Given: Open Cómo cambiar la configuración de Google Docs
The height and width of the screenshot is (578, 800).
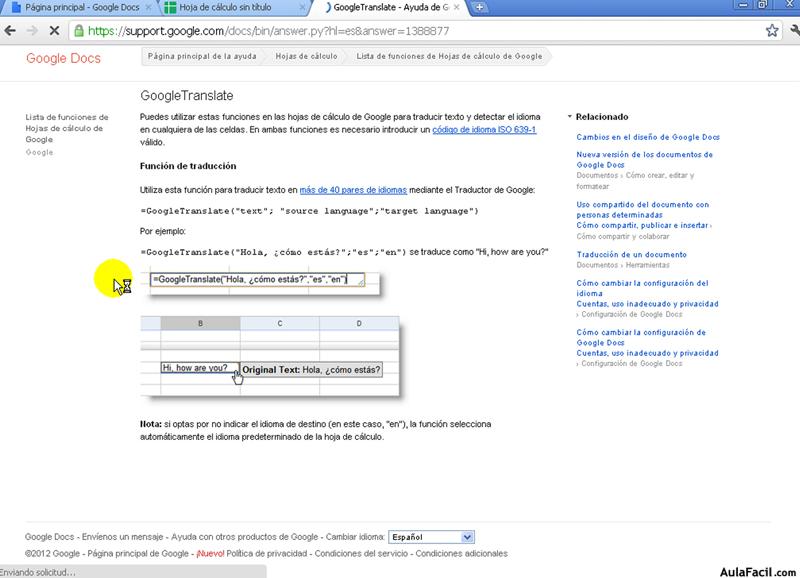Looking at the screenshot, I should (x=641, y=337).
